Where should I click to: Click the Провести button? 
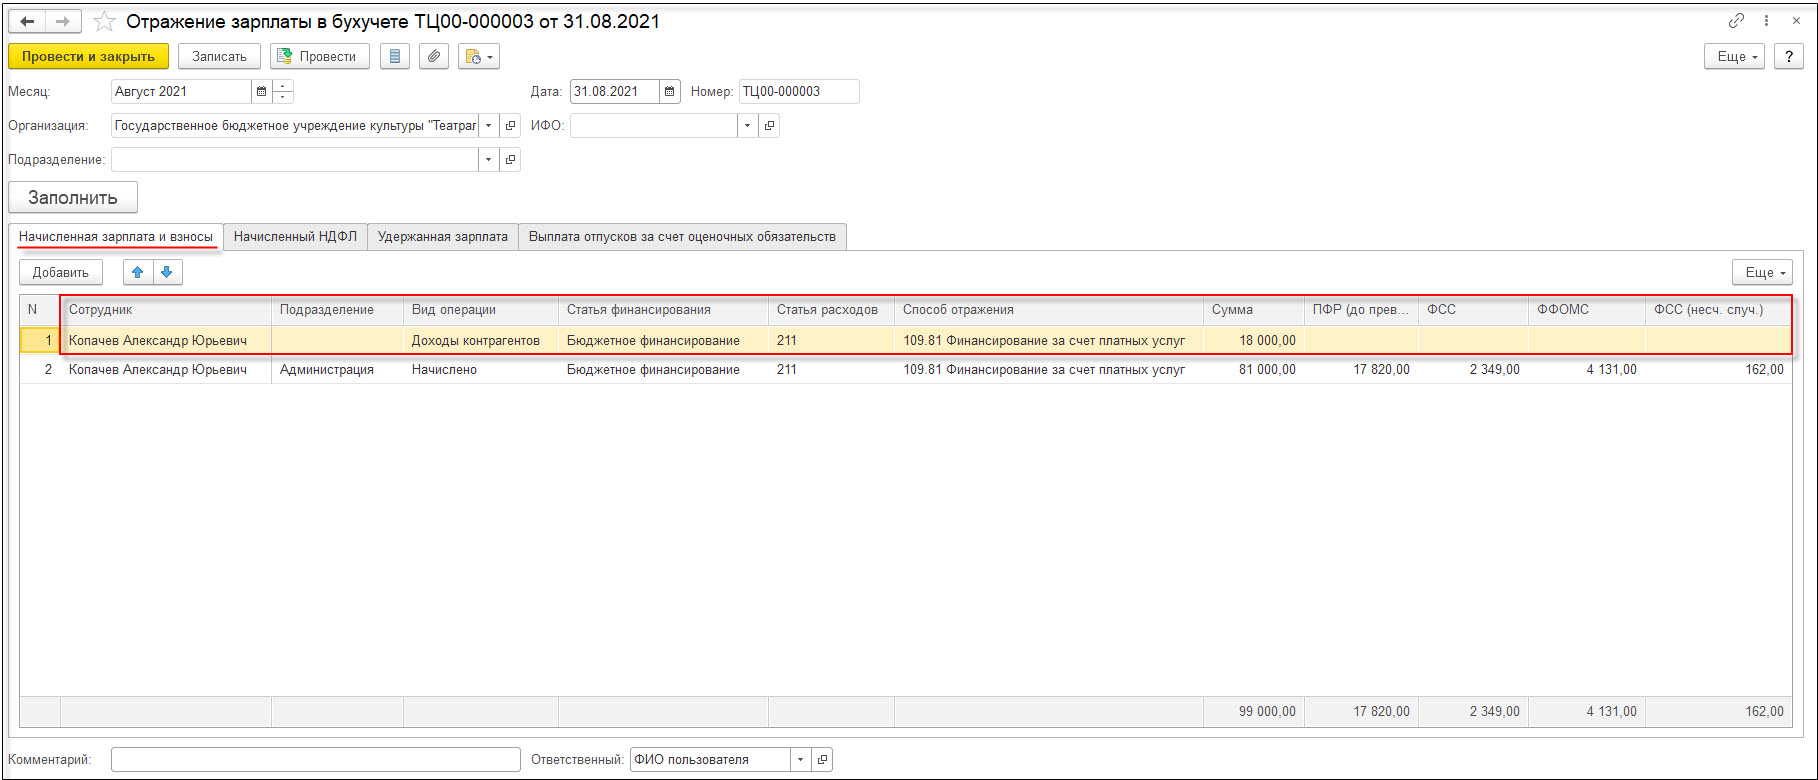click(320, 56)
